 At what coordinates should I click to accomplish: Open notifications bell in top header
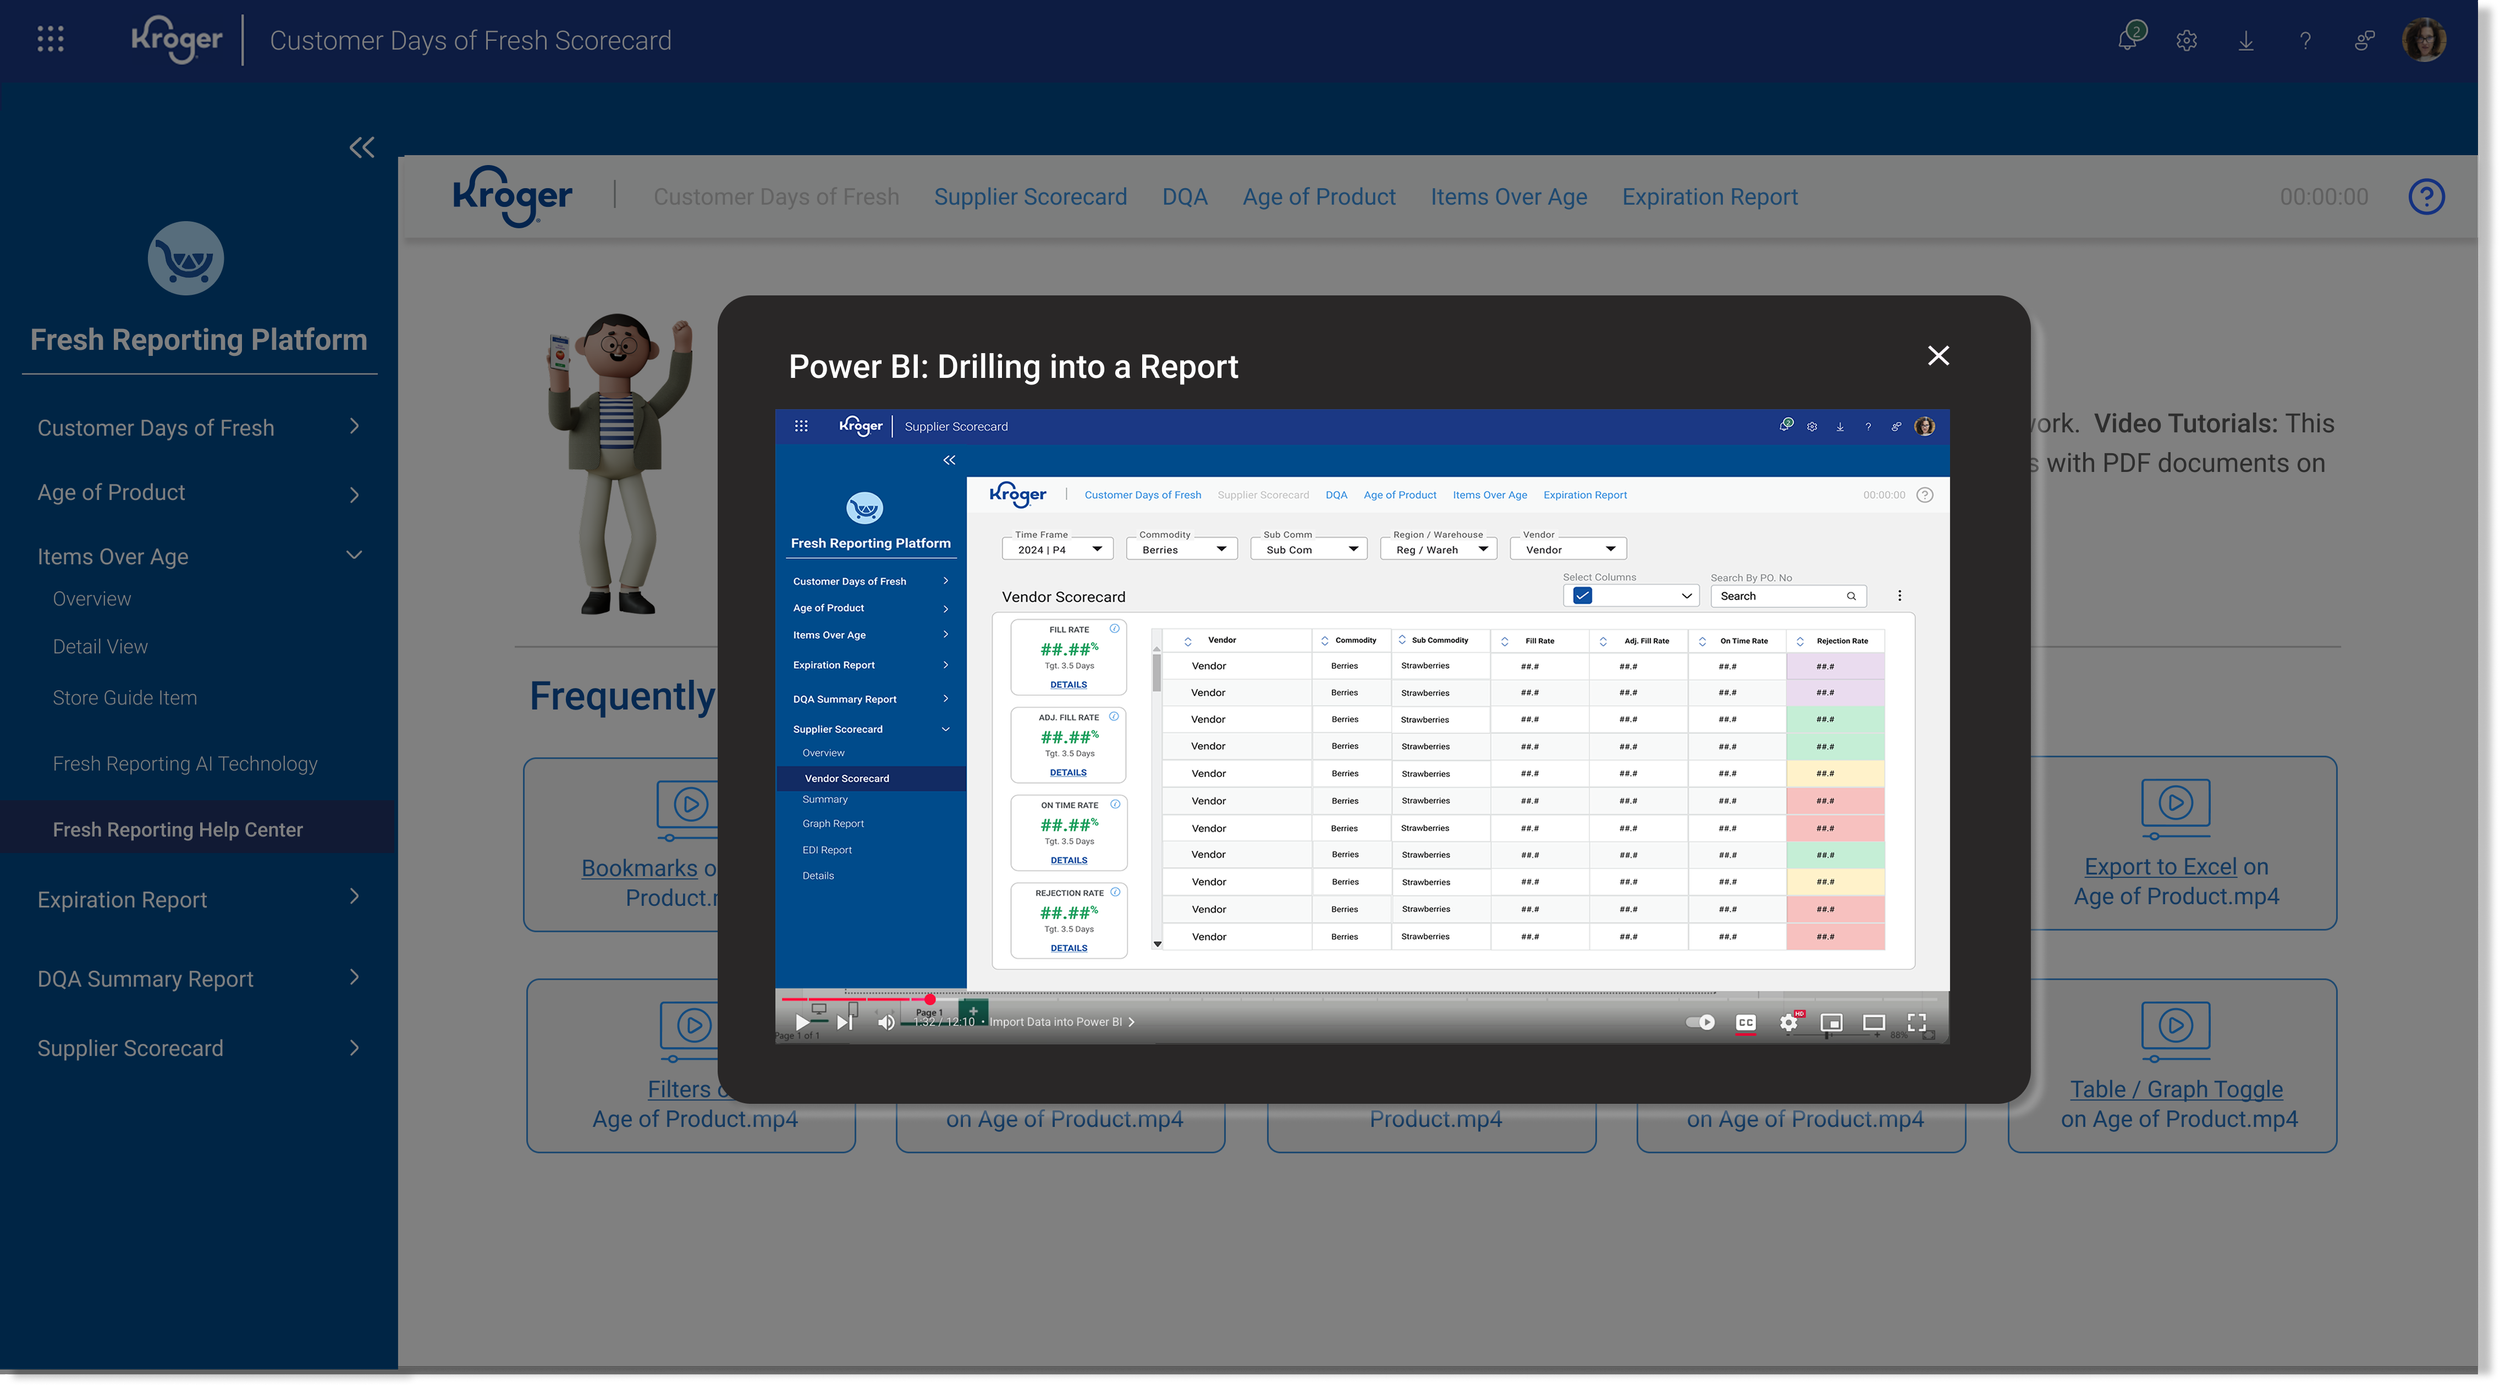point(2128,40)
